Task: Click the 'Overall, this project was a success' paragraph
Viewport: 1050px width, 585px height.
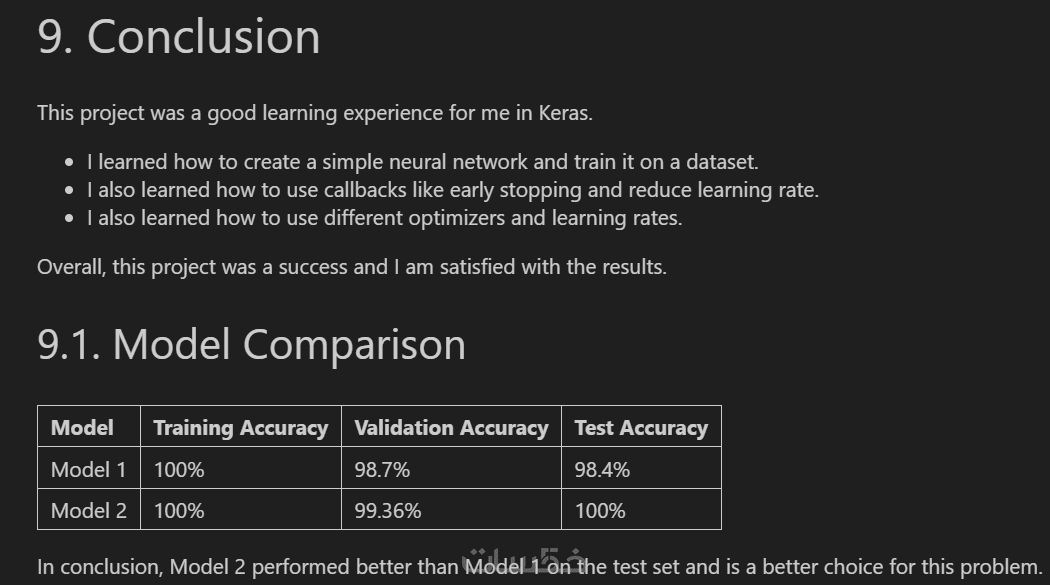Action: click(x=351, y=267)
